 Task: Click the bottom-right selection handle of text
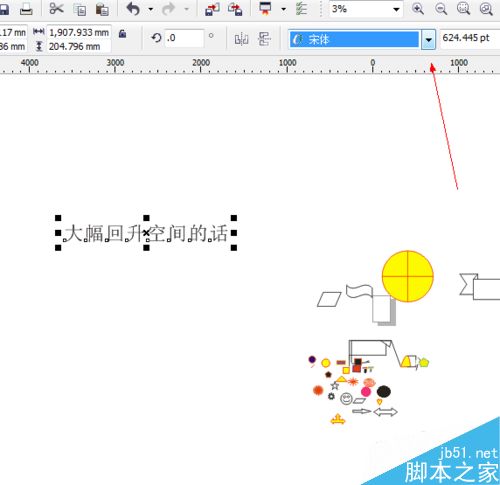click(x=234, y=248)
